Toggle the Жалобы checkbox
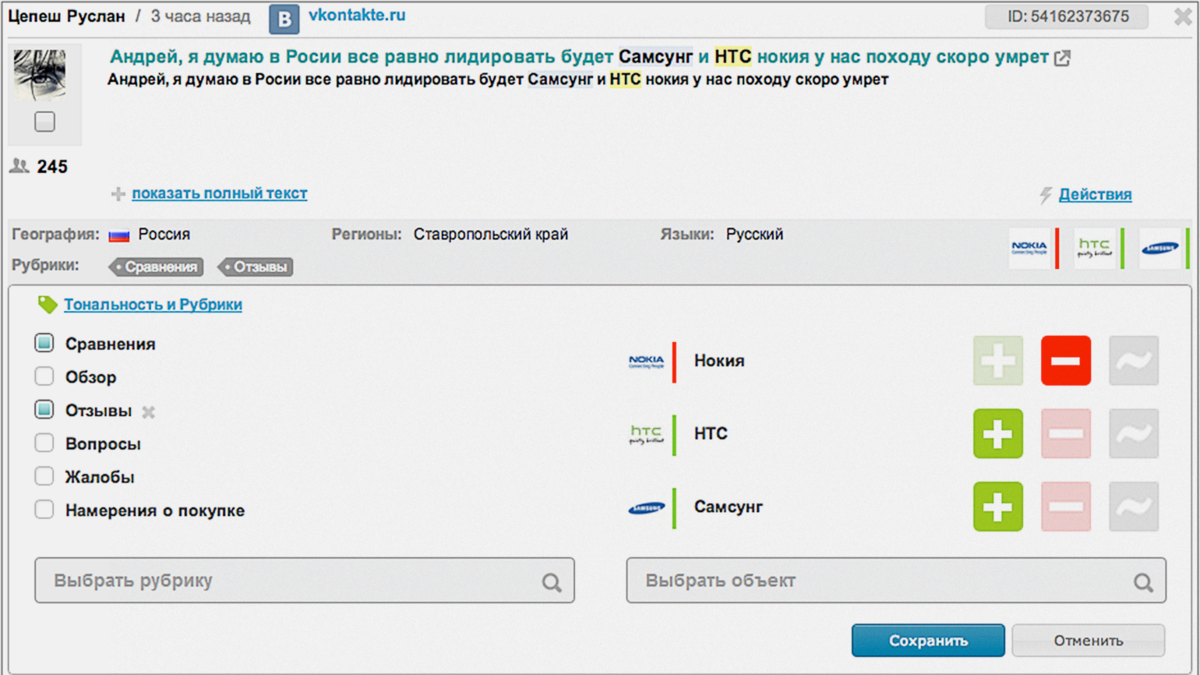This screenshot has width=1200, height=675. [x=44, y=476]
